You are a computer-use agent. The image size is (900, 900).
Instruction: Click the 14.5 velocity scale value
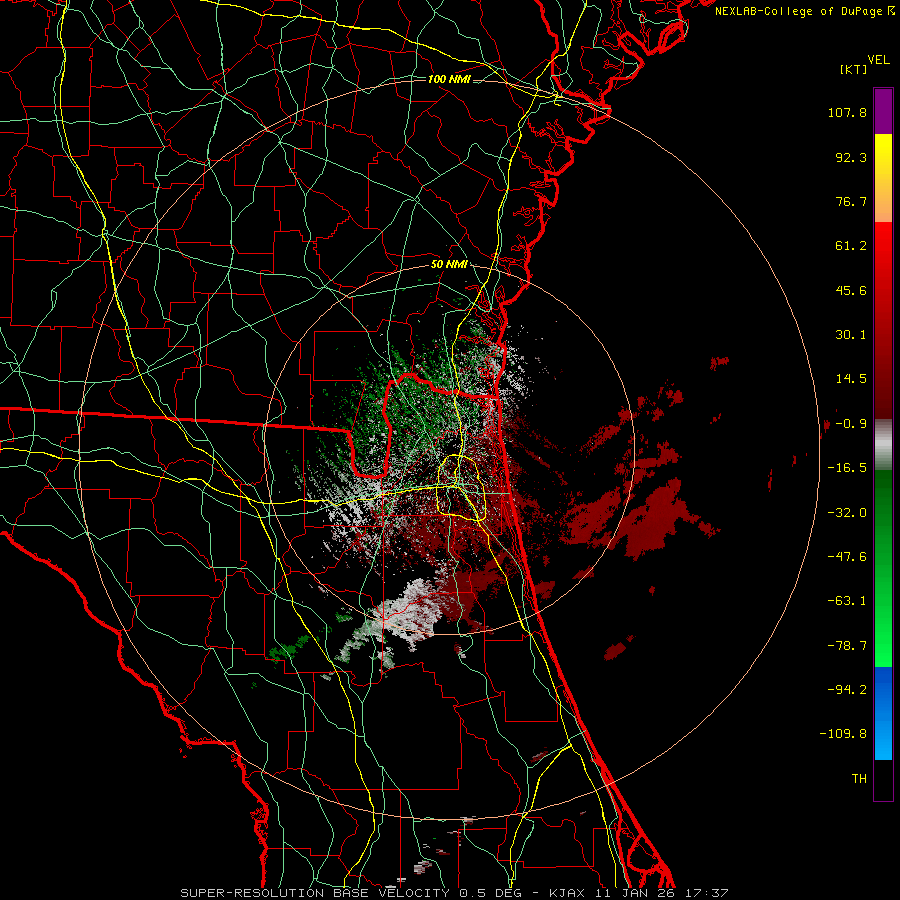pos(851,379)
